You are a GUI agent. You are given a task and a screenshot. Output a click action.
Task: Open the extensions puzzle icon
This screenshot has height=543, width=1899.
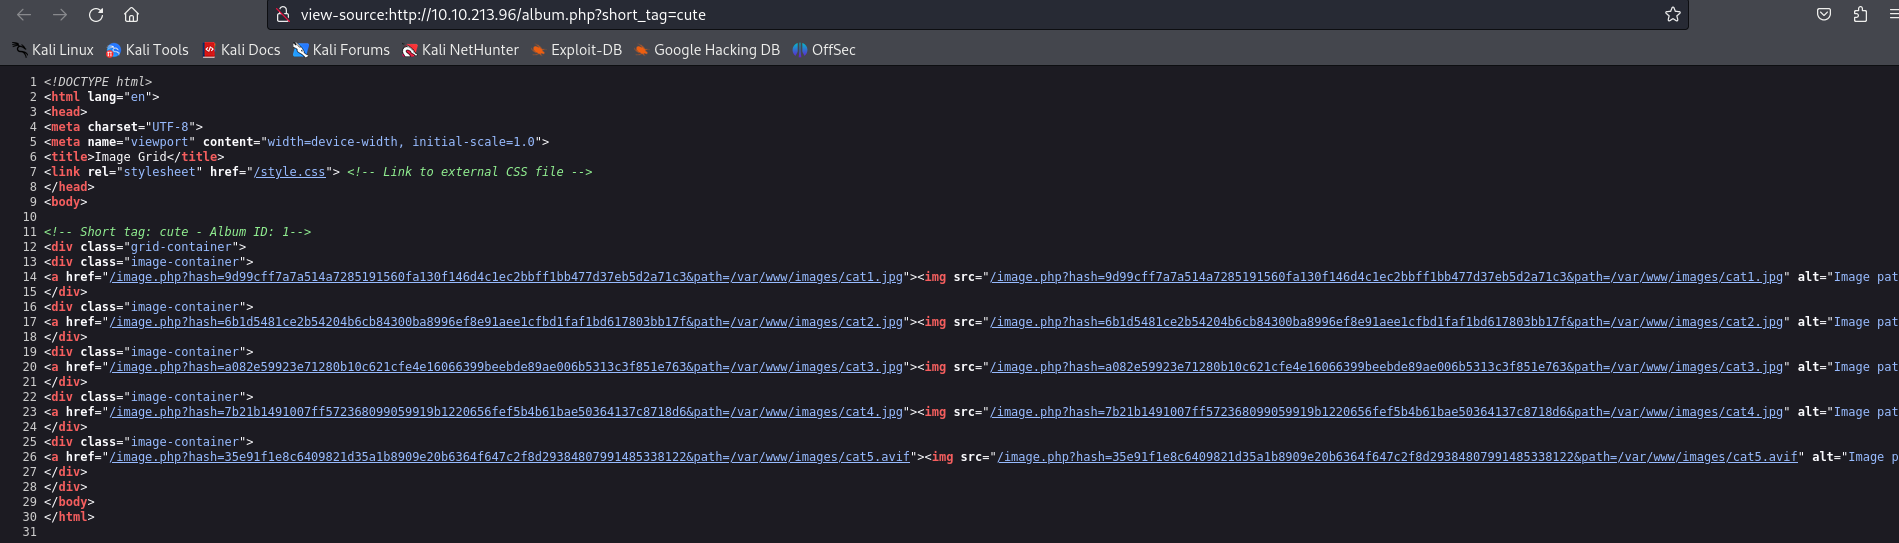(x=1860, y=15)
